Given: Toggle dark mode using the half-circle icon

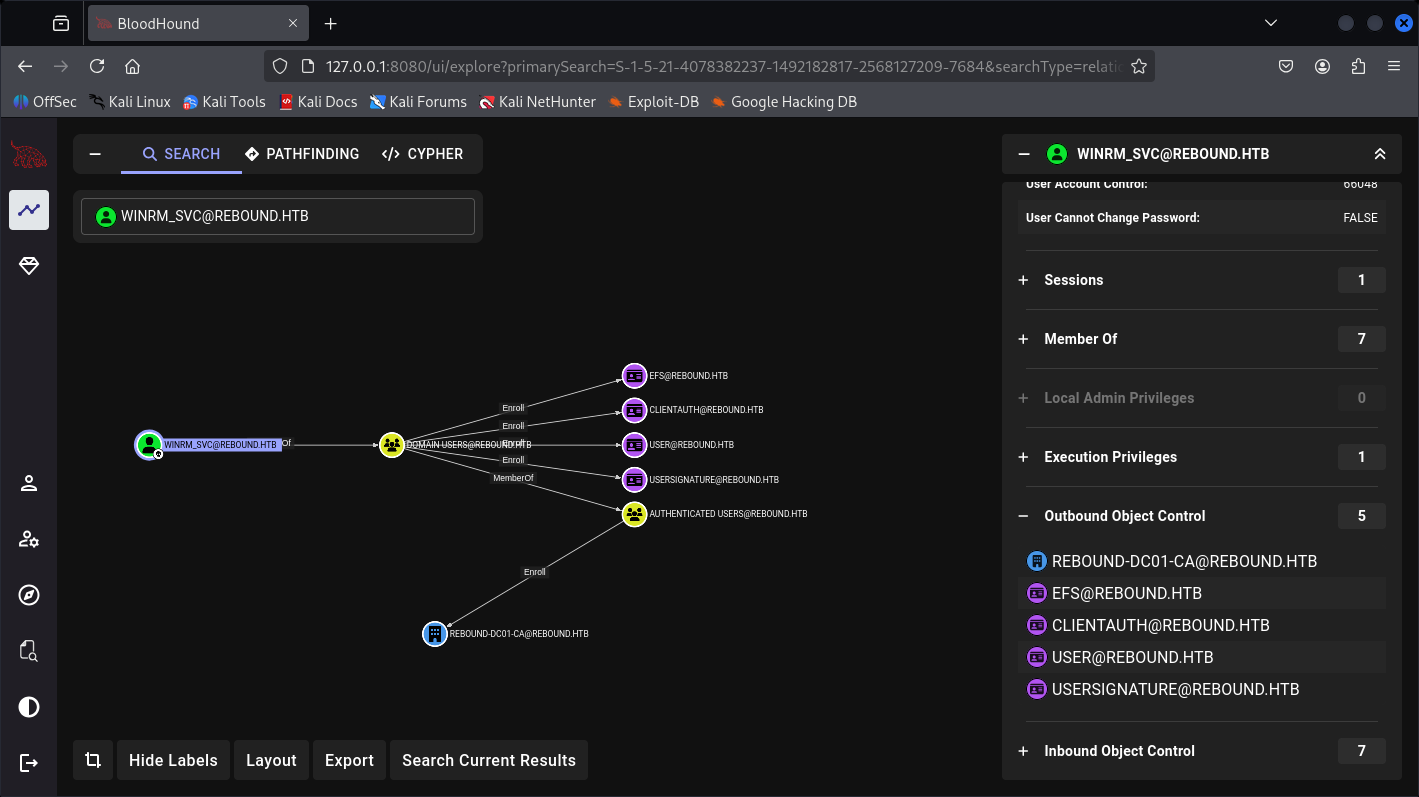Looking at the screenshot, I should [x=29, y=708].
